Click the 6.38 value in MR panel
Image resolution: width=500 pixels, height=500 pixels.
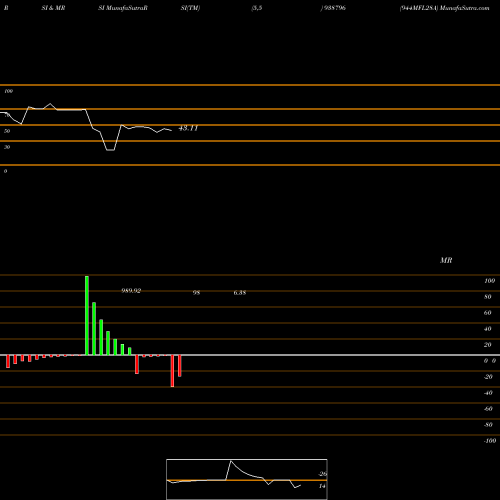240,293
